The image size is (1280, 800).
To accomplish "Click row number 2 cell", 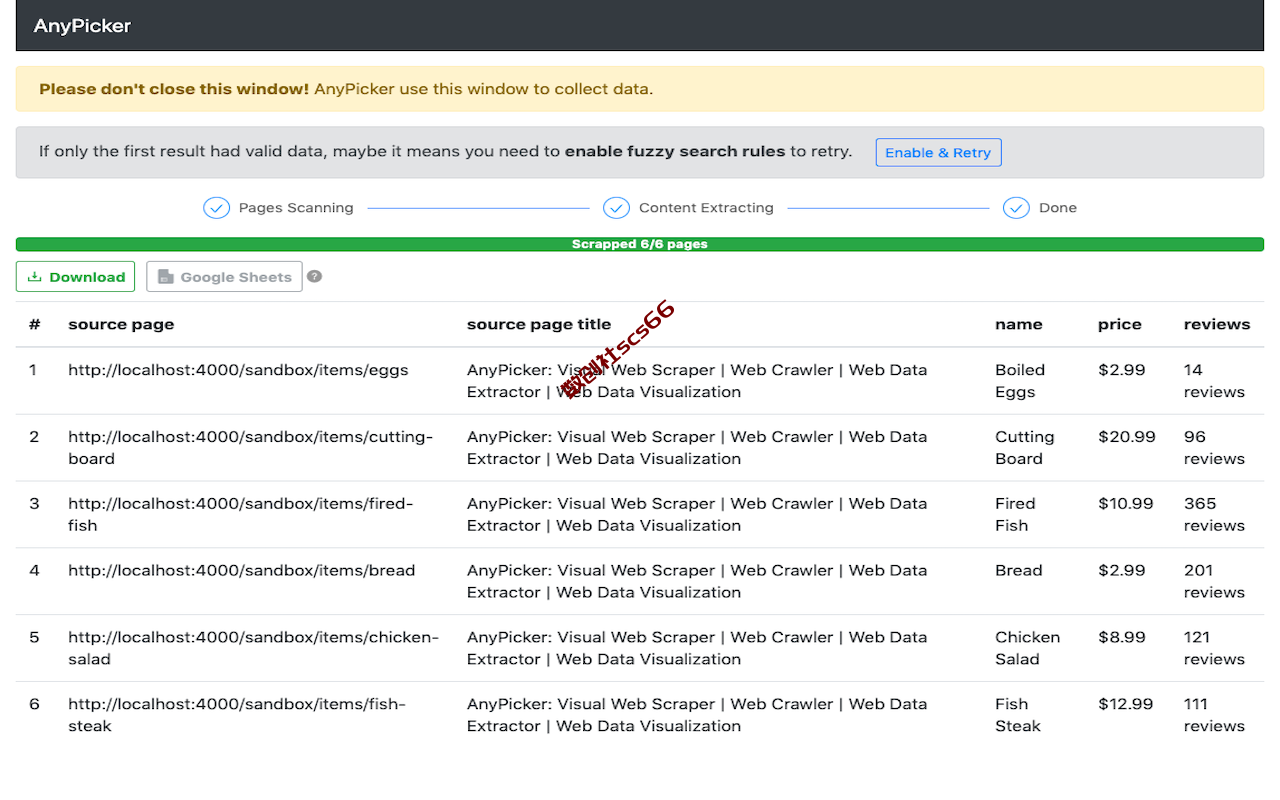I will 34,437.
